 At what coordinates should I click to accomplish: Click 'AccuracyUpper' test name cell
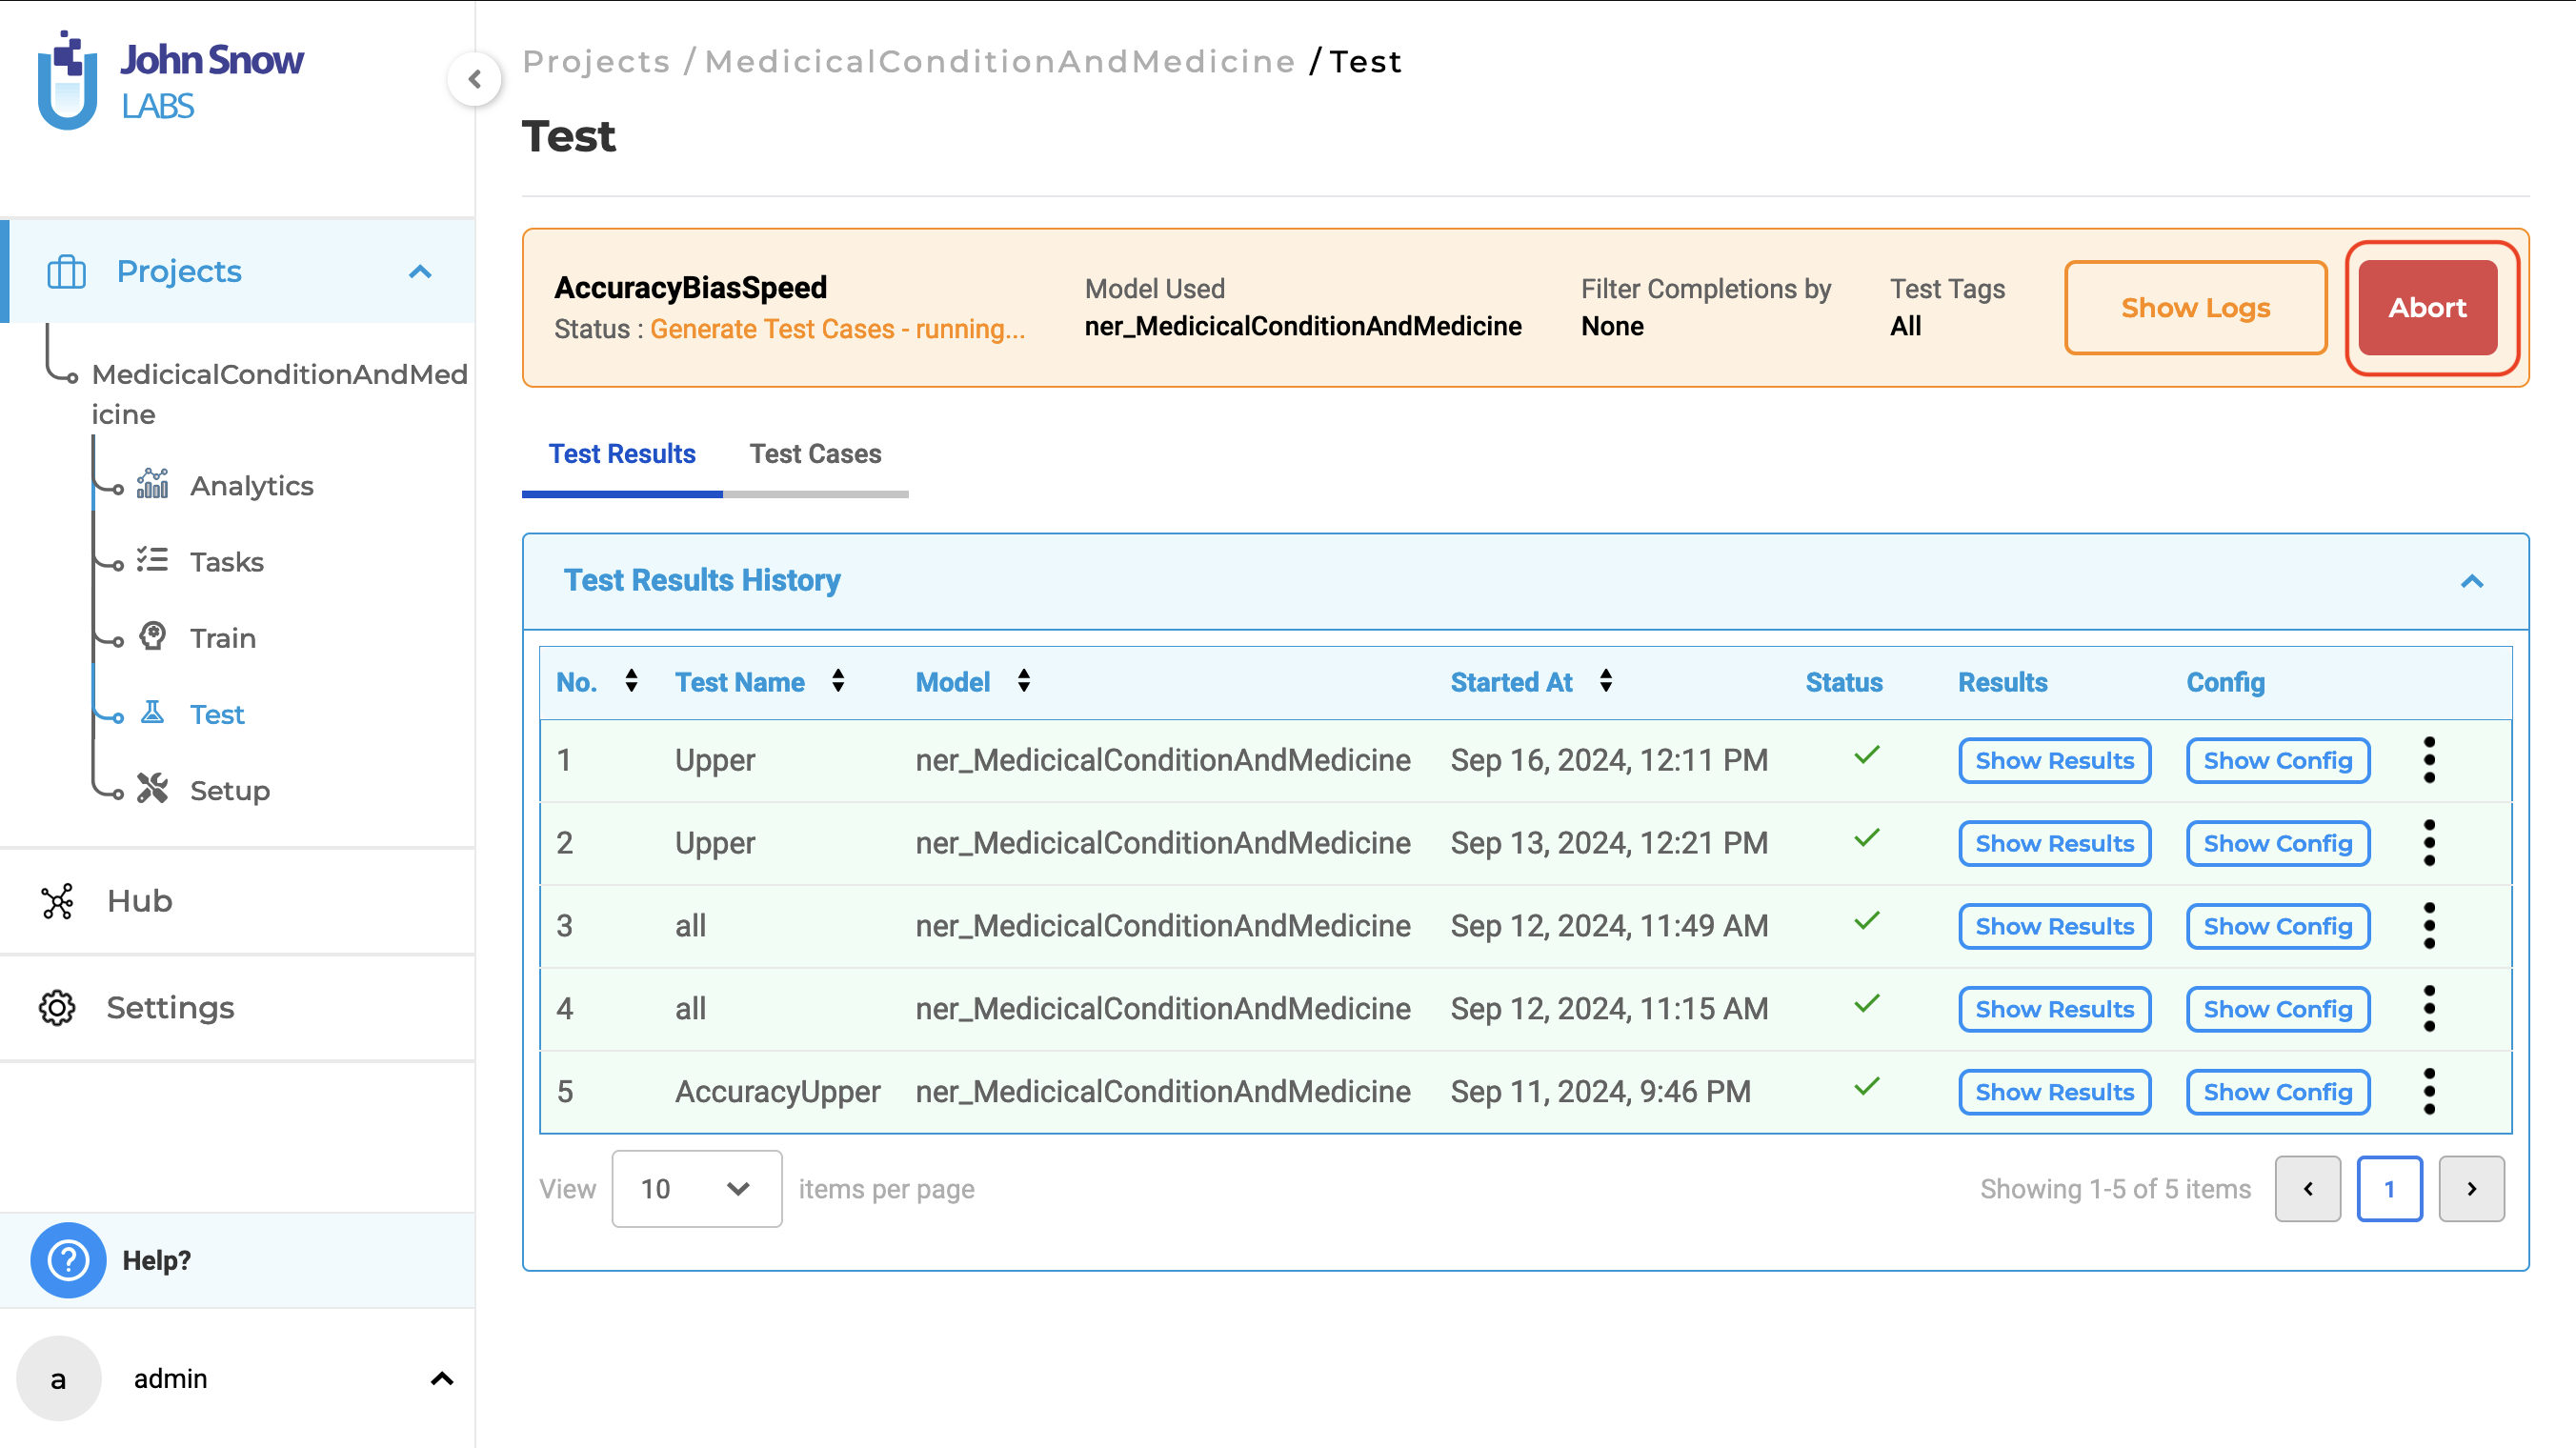pyautogui.click(x=777, y=1091)
